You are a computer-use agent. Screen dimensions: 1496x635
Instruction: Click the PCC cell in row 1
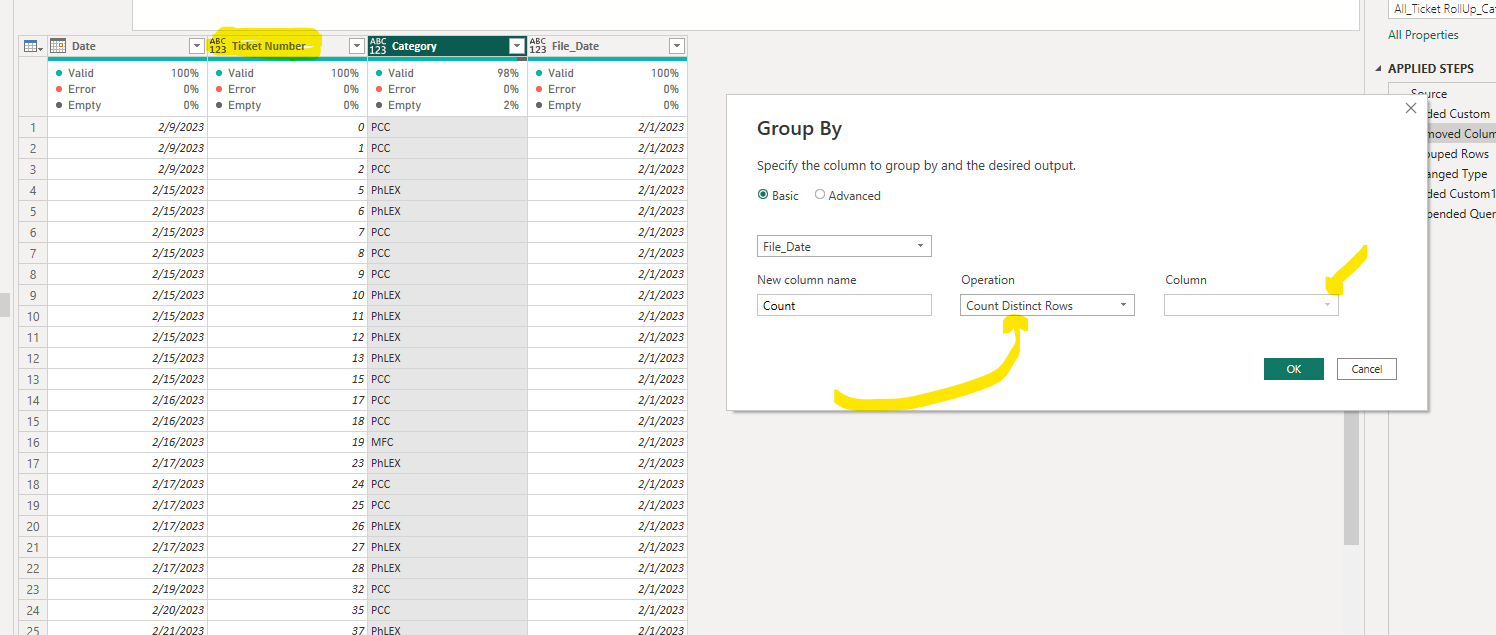pos(448,127)
